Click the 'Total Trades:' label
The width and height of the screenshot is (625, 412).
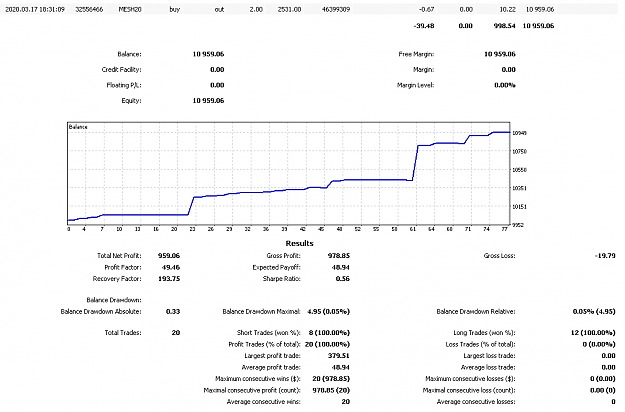[x=123, y=333]
